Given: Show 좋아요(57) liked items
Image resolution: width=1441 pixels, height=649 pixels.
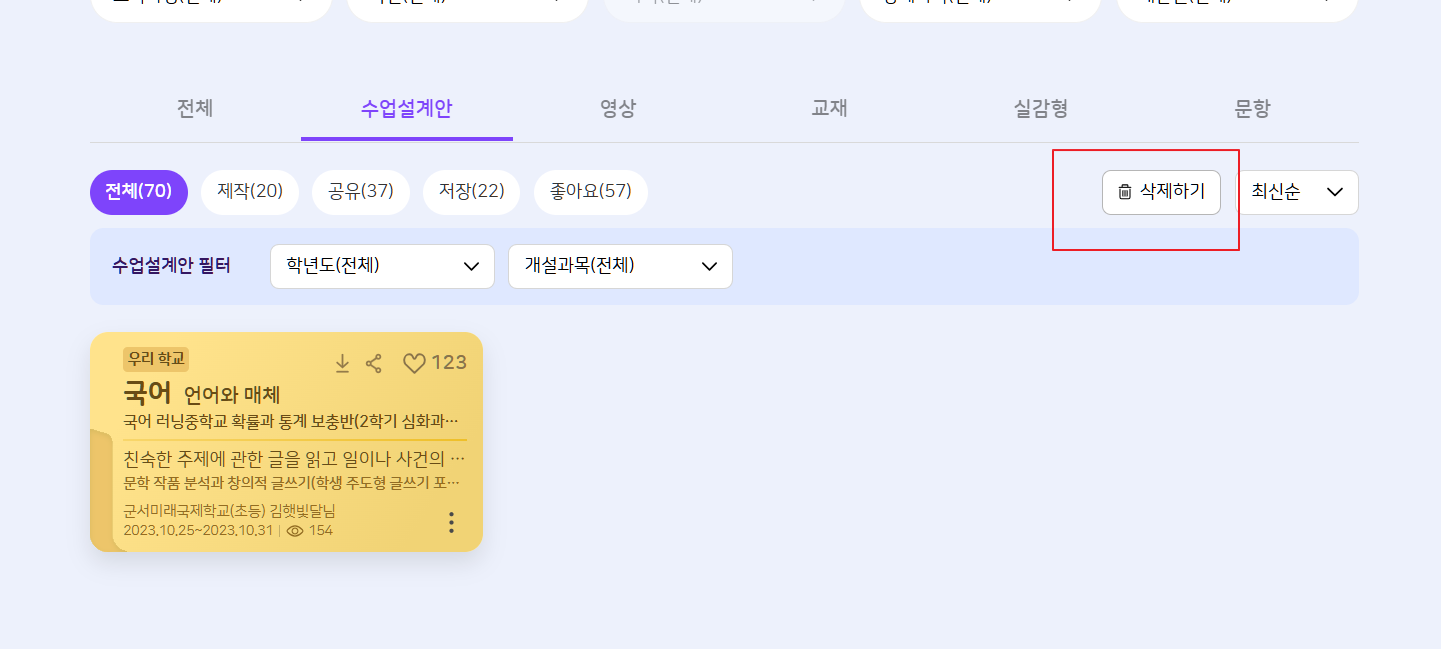Looking at the screenshot, I should point(591,192).
